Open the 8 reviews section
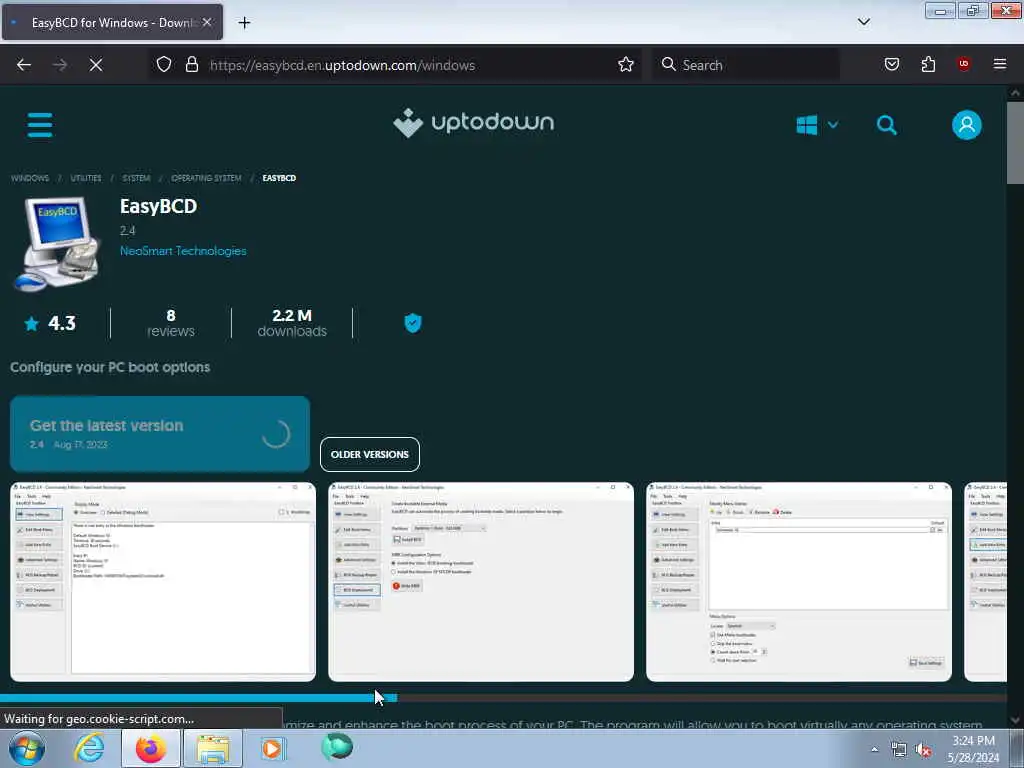1024x768 pixels. (170, 323)
